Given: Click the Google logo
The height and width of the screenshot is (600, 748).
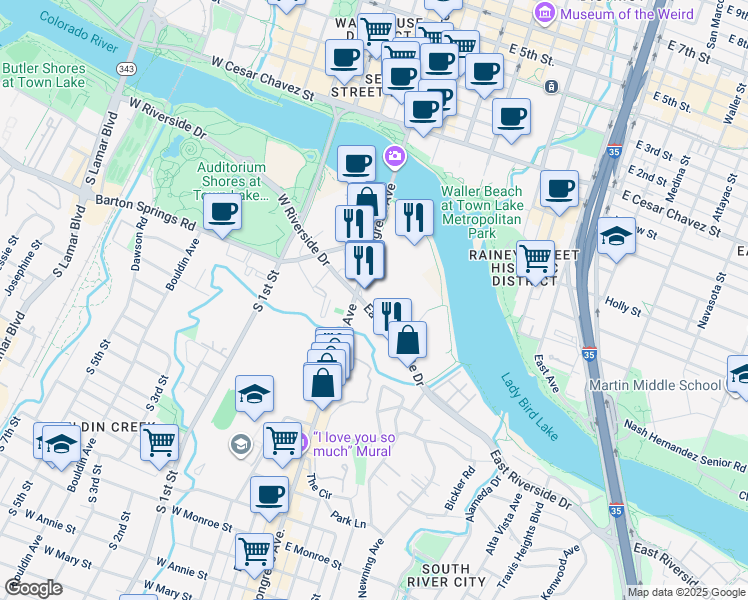Looking at the screenshot, I should [x=34, y=587].
